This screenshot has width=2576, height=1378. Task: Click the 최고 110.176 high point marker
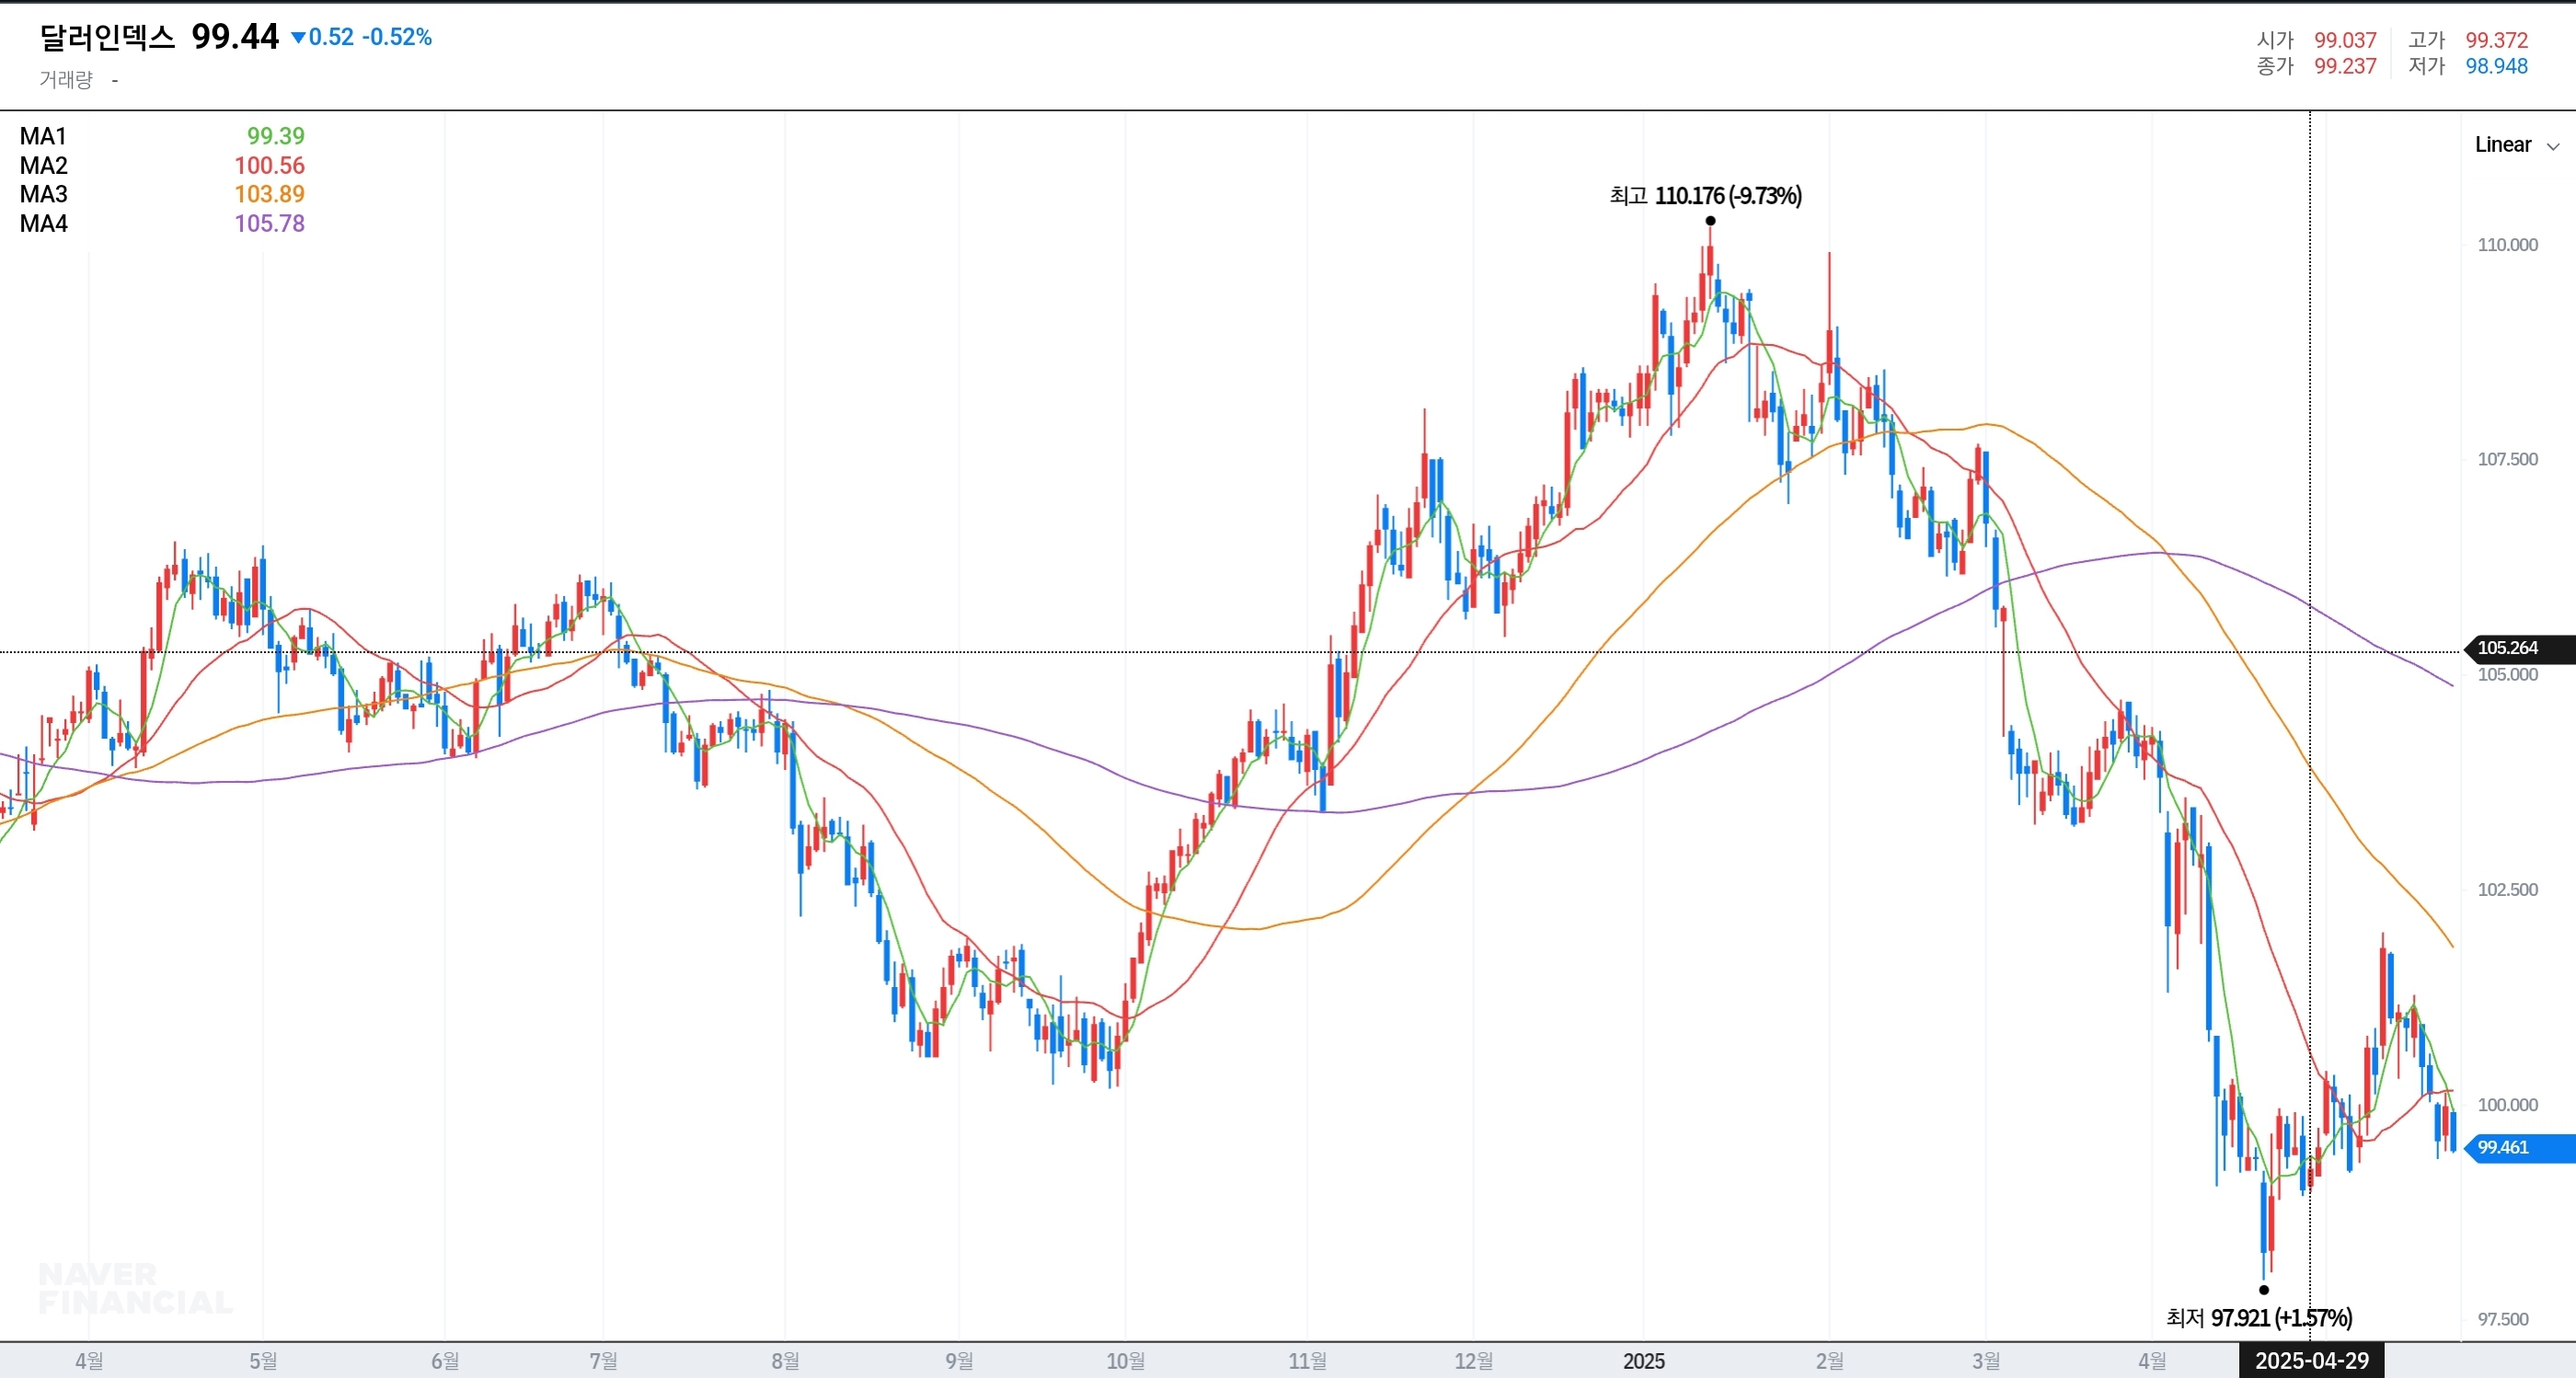1710,221
